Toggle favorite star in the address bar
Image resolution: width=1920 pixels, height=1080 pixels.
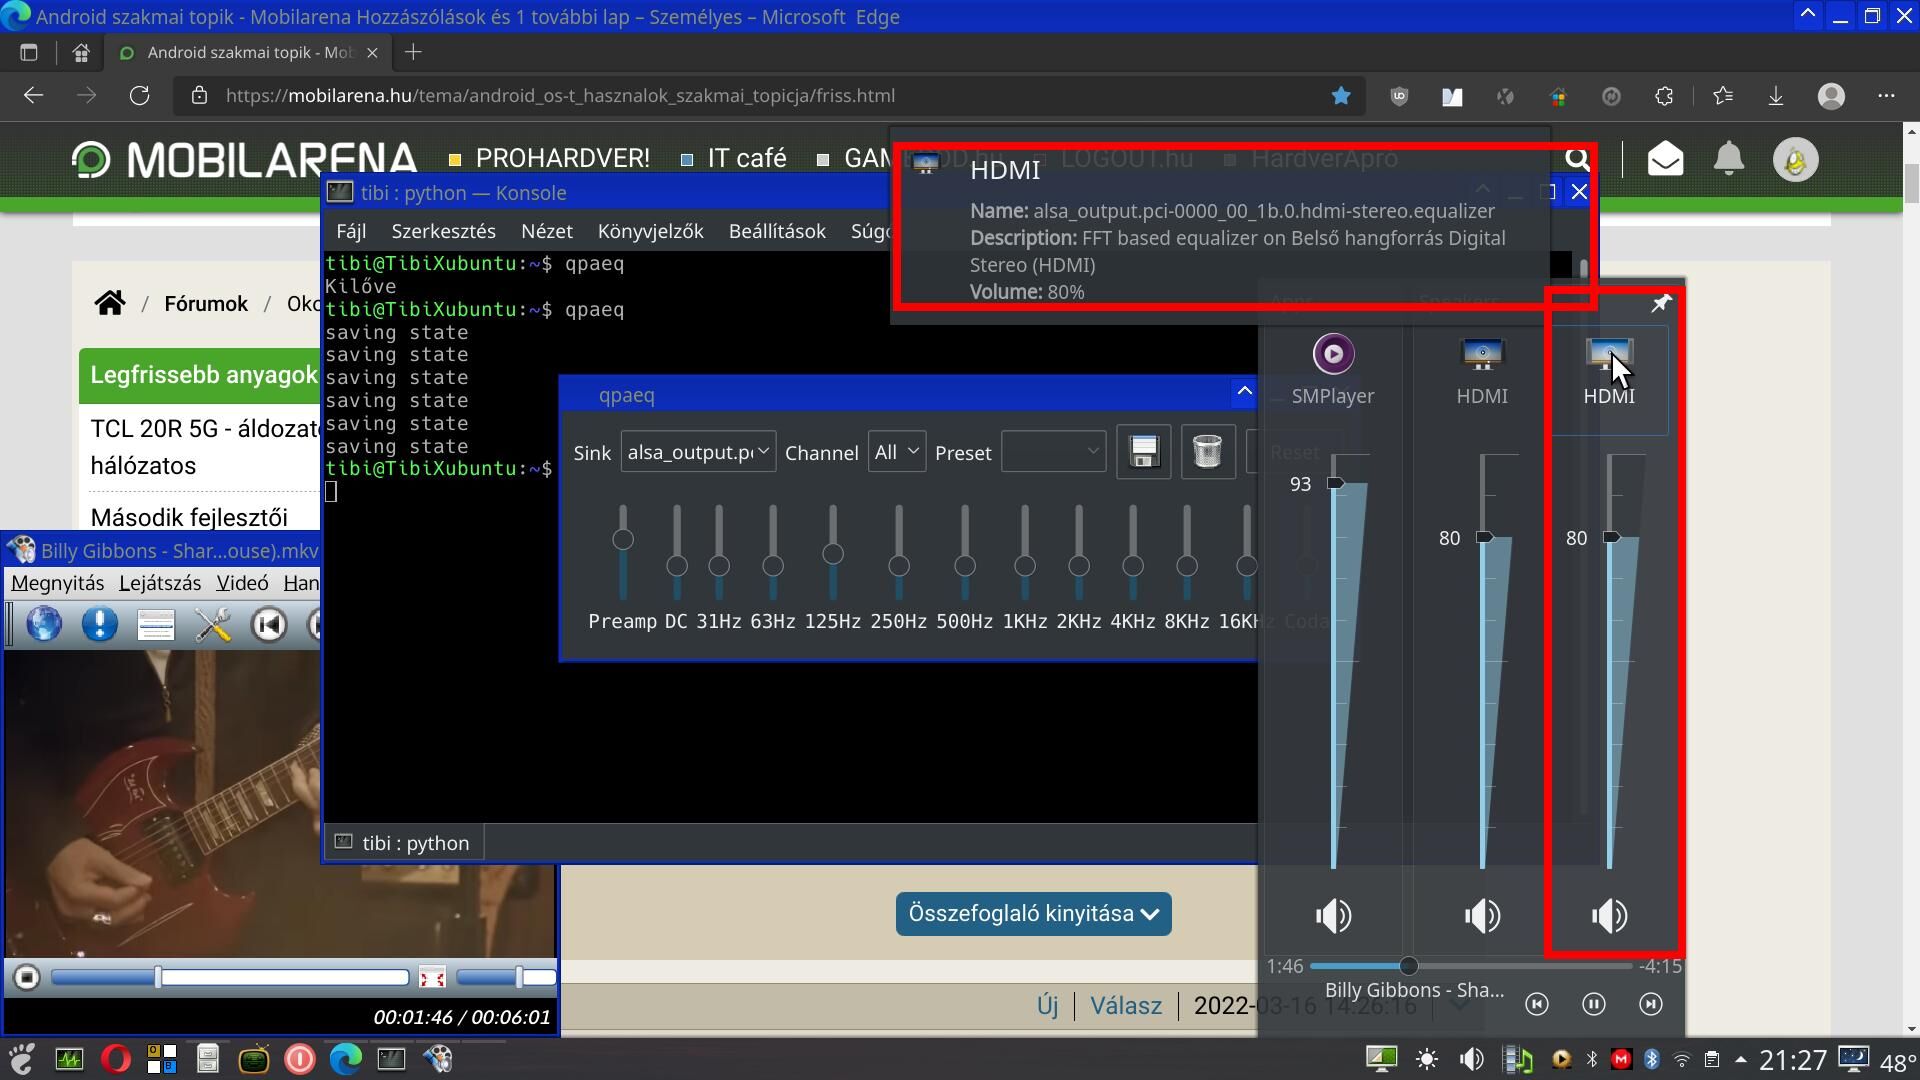tap(1341, 96)
